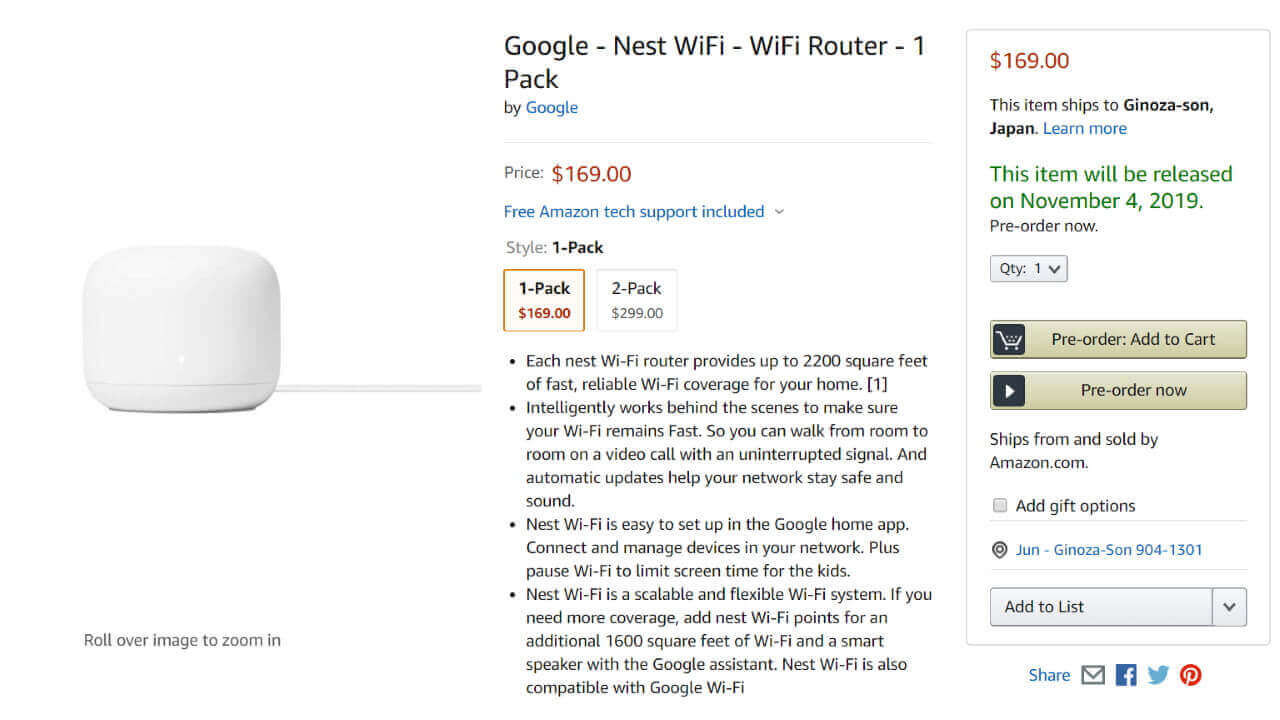Choose the 2-Pack $299.00 style
The image size is (1280, 720).
(637, 300)
